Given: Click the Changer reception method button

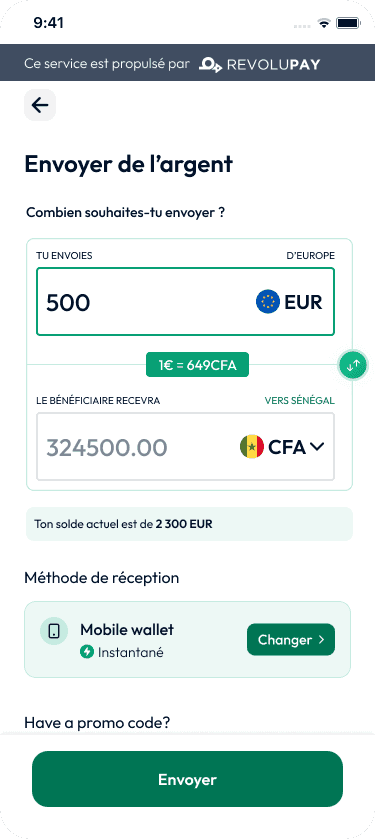Looking at the screenshot, I should pyautogui.click(x=290, y=639).
